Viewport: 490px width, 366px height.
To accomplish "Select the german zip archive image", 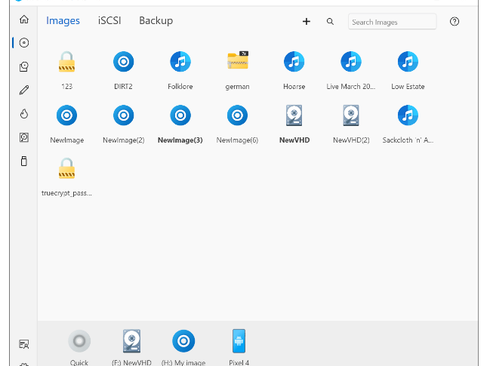I will click(237, 70).
